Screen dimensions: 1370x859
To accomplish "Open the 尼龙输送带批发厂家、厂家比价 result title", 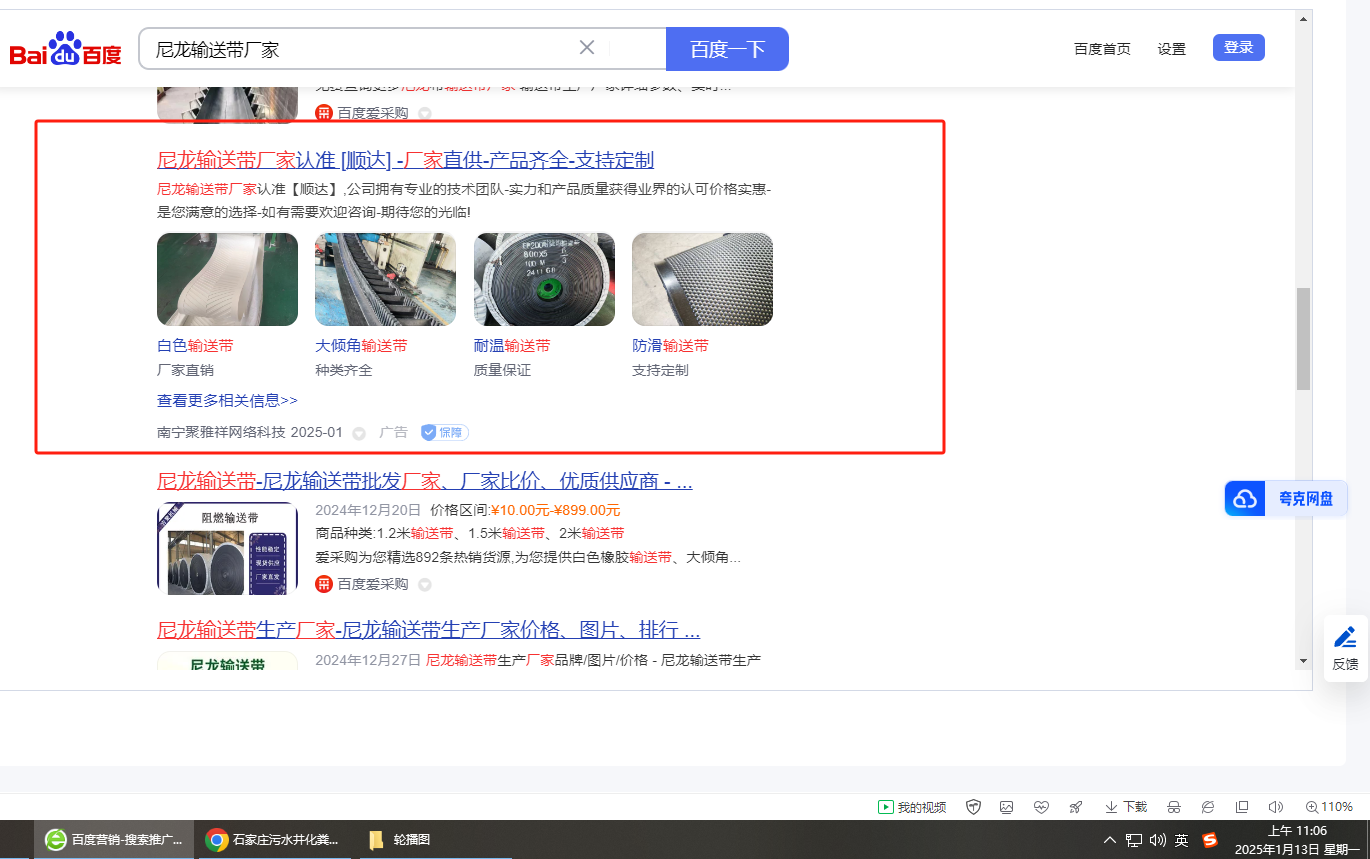I will (424, 481).
